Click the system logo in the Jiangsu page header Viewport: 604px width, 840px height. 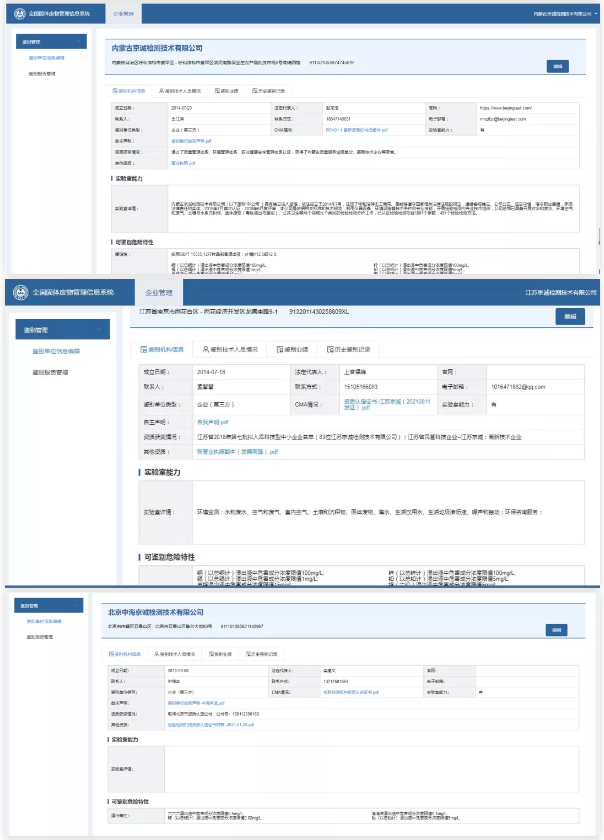click(x=20, y=292)
